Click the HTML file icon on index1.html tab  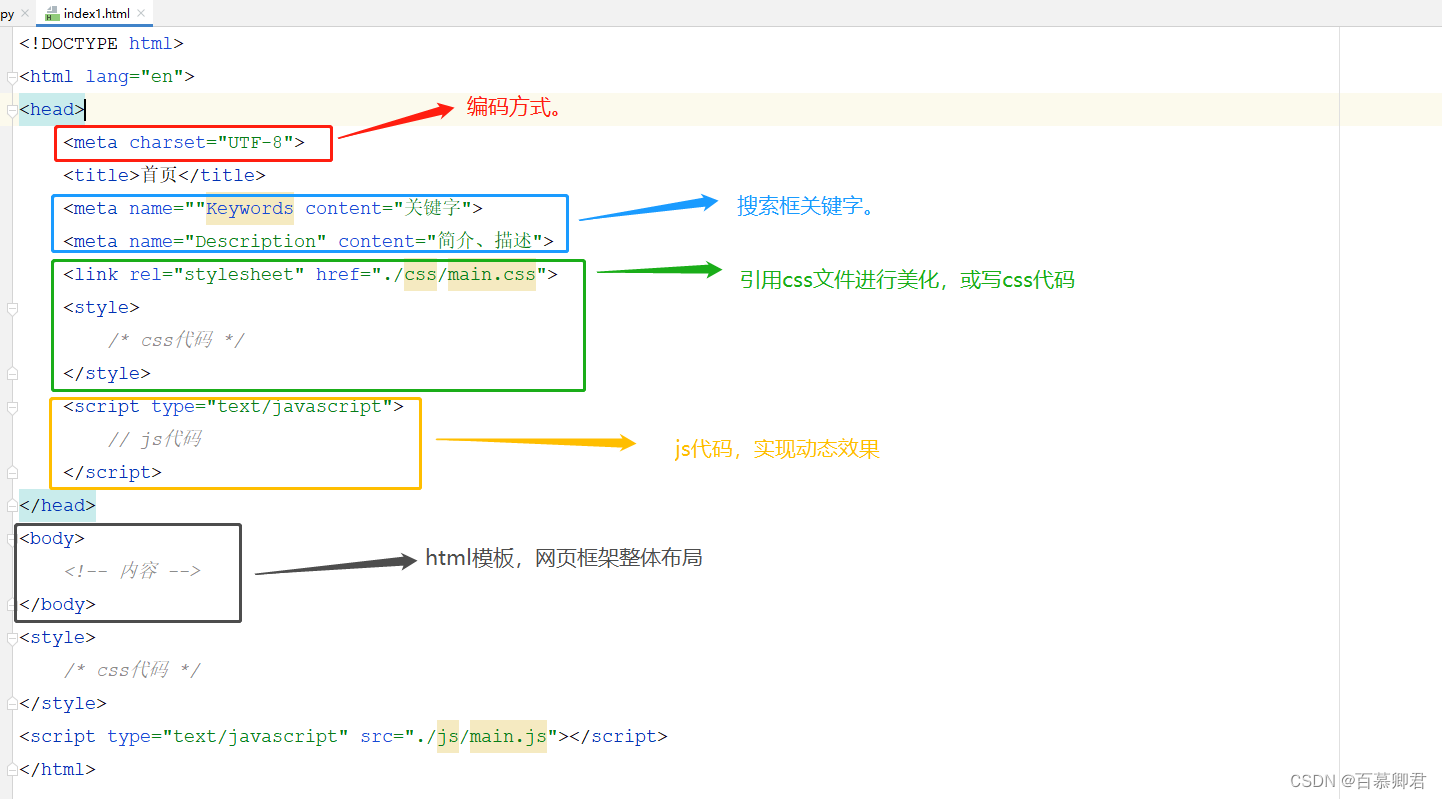click(51, 14)
